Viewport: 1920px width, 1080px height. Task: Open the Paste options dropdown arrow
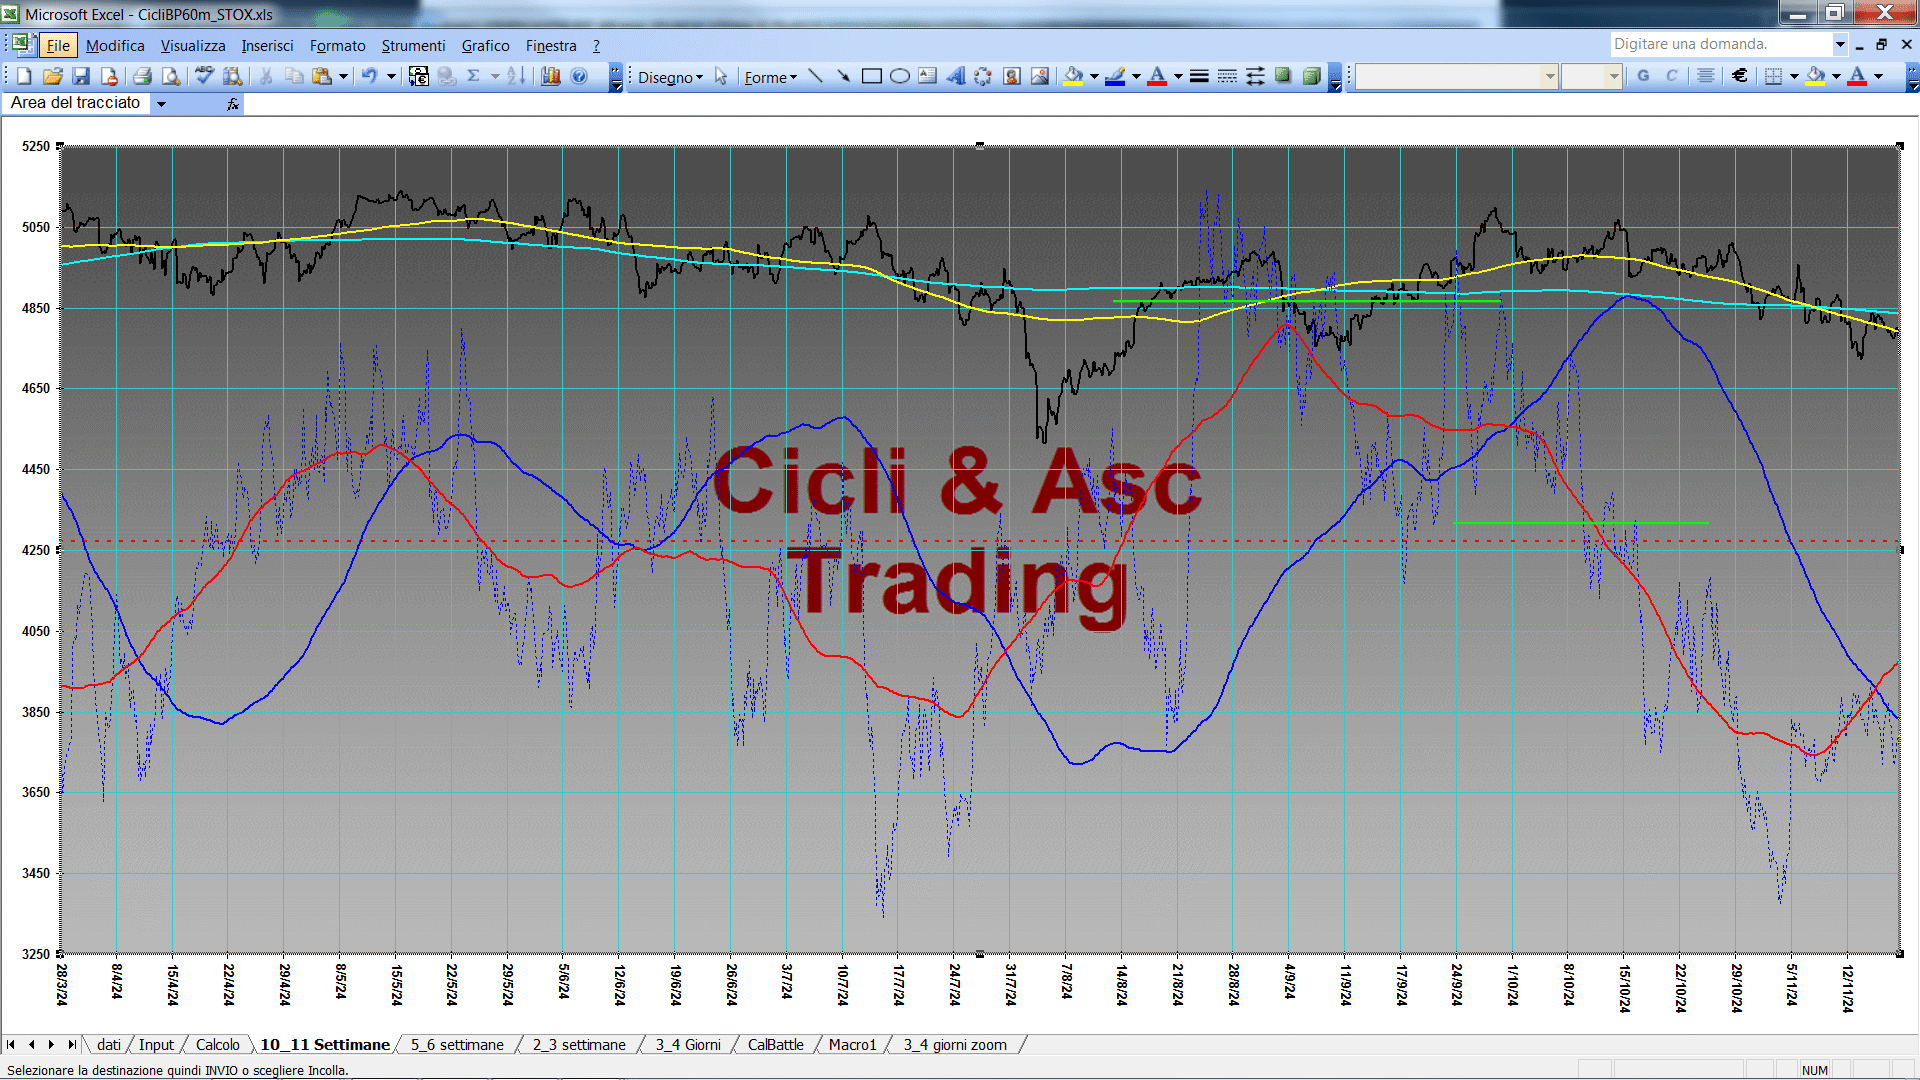(x=343, y=76)
